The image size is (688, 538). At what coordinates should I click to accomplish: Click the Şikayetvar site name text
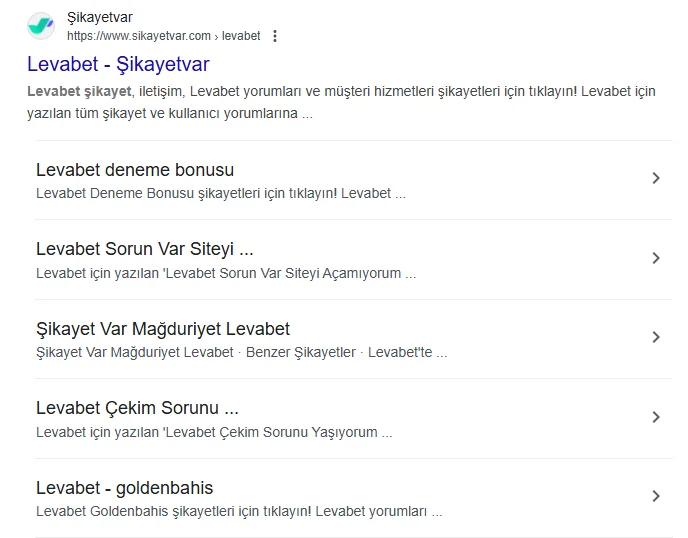pyautogui.click(x=100, y=18)
